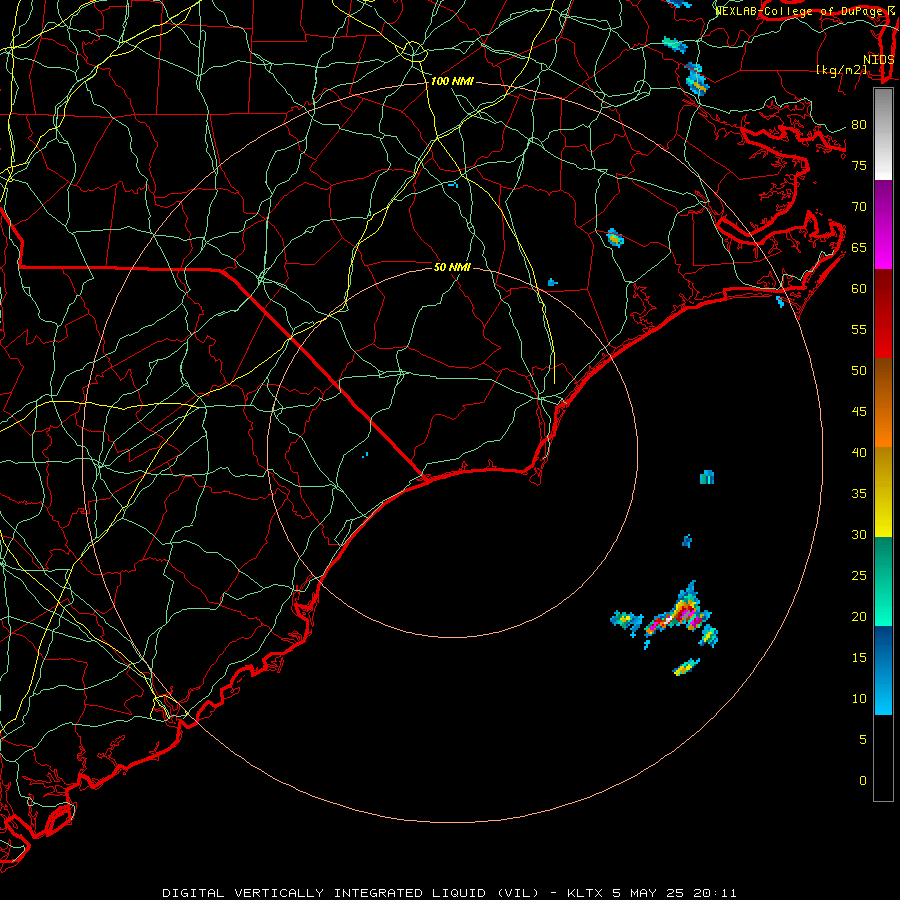The width and height of the screenshot is (900, 900).
Task: Click the "65" value on the scale
Action: coord(859,248)
